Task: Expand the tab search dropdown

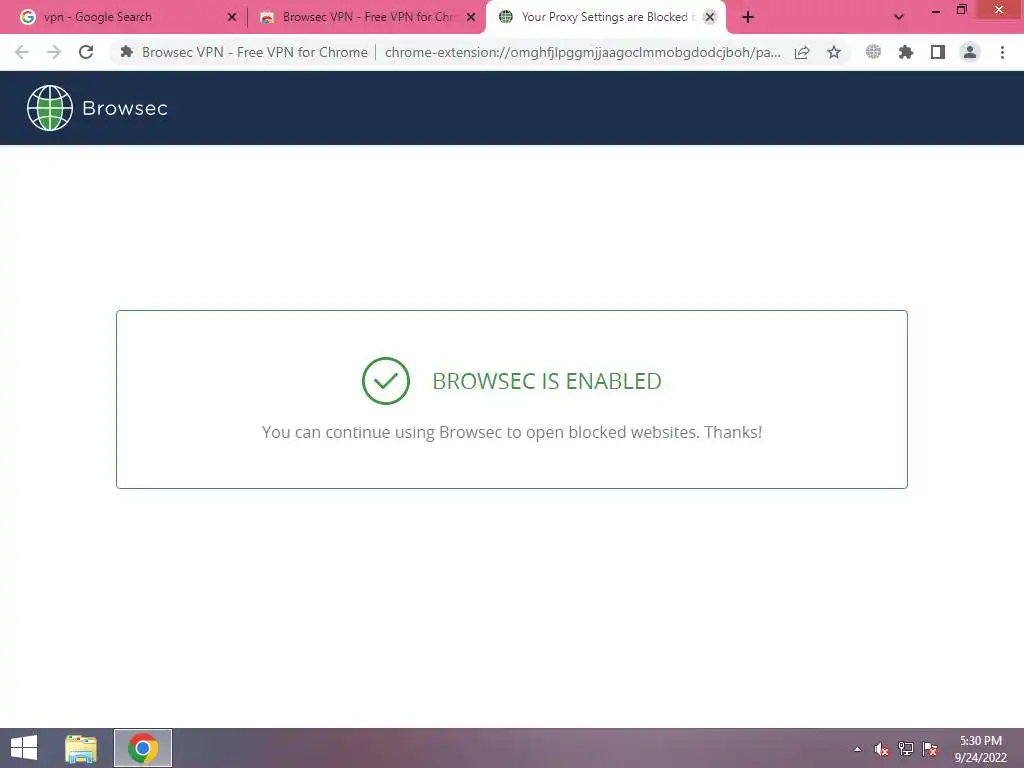Action: tap(899, 17)
